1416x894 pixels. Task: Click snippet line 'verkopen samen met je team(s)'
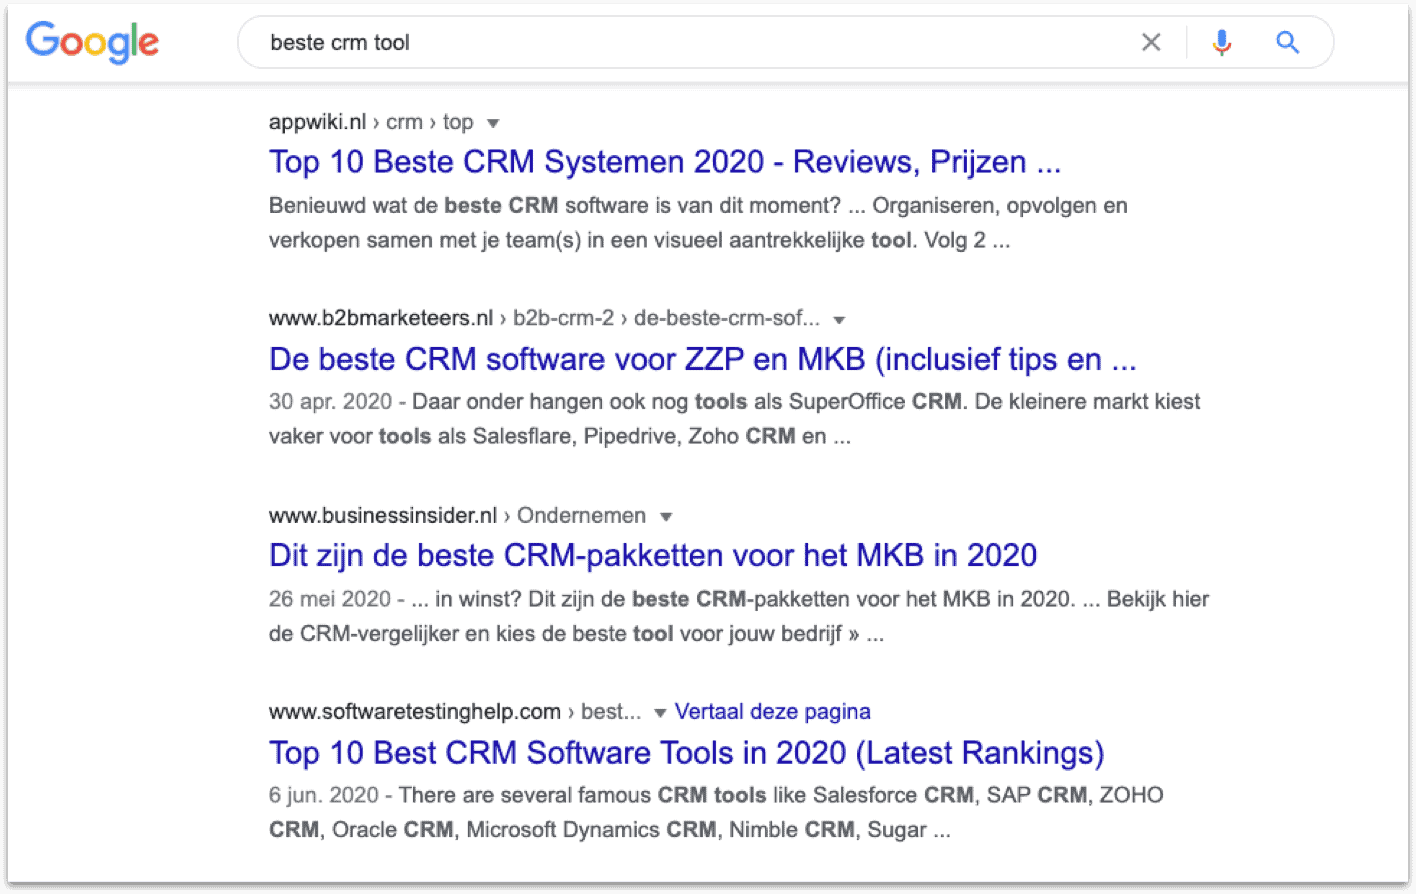pyautogui.click(x=425, y=241)
